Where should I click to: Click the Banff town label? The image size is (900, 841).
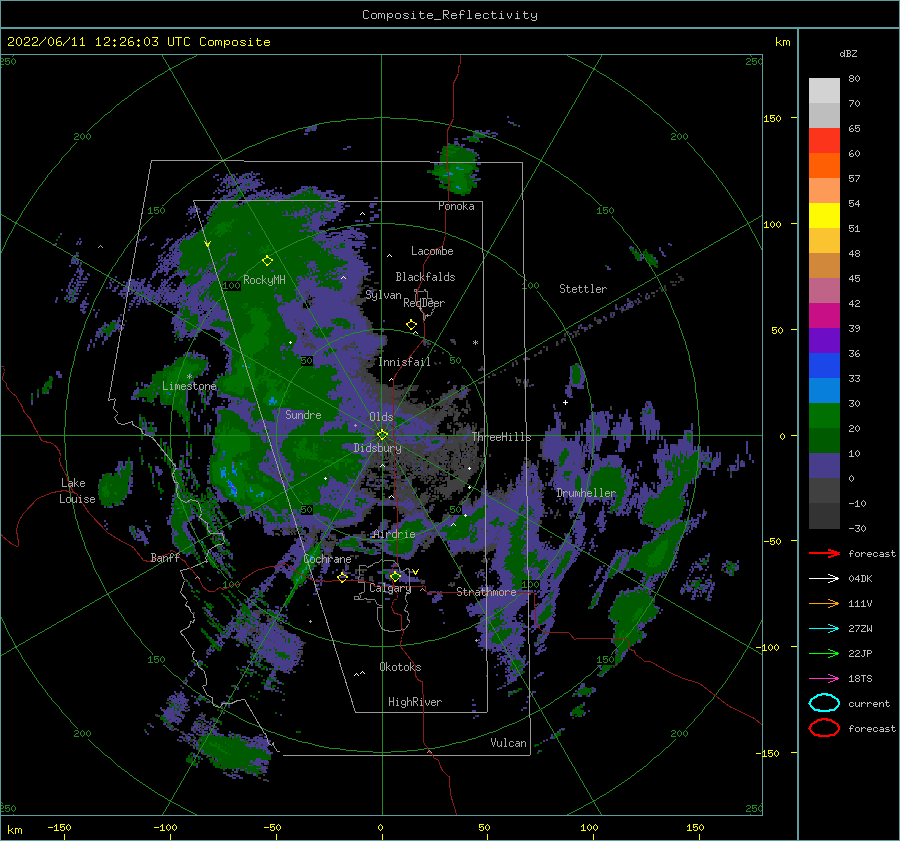[165, 558]
